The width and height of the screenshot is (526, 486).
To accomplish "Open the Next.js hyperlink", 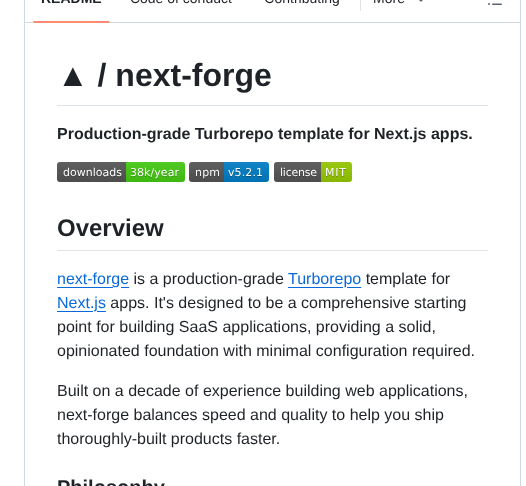I will tap(82, 303).
